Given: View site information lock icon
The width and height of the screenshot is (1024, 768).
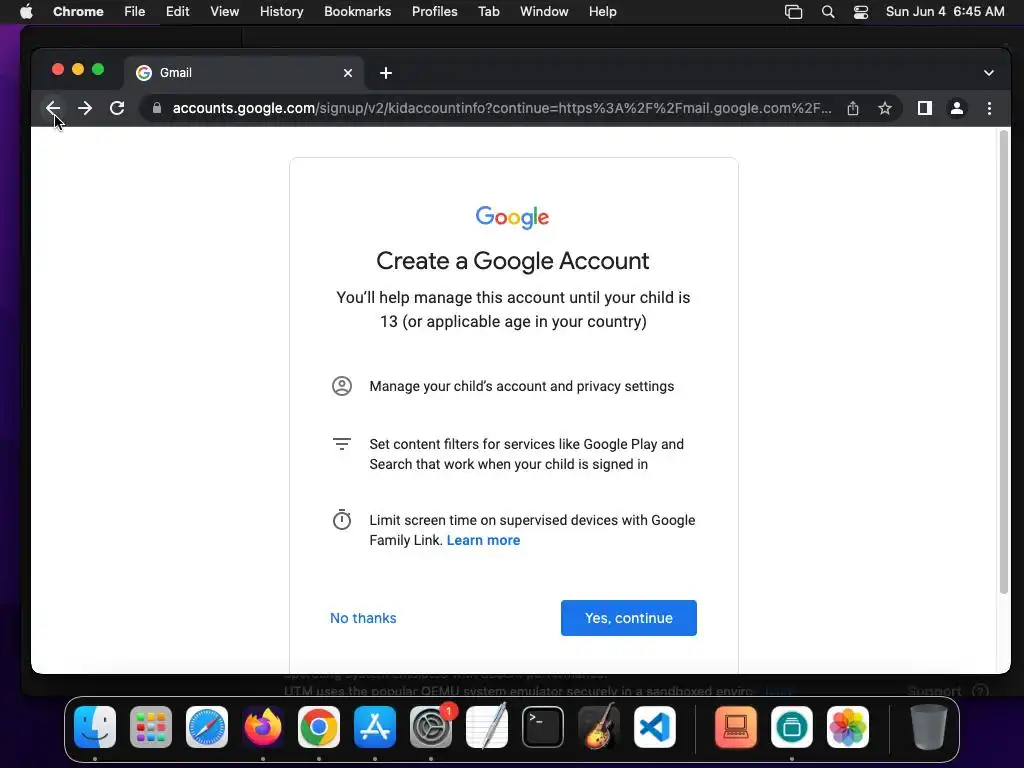Looking at the screenshot, I should point(157,108).
